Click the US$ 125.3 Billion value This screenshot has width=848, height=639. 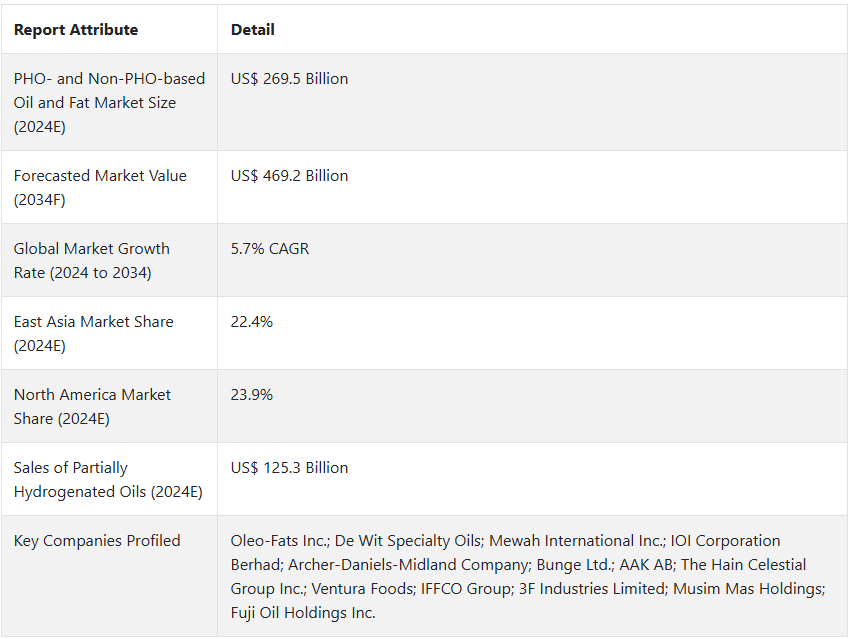289,468
